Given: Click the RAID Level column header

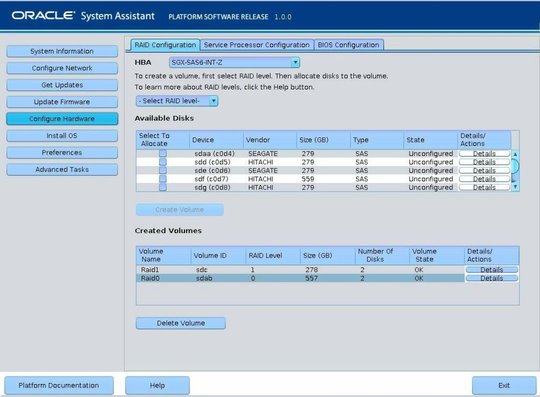Looking at the screenshot, I should tap(273, 255).
